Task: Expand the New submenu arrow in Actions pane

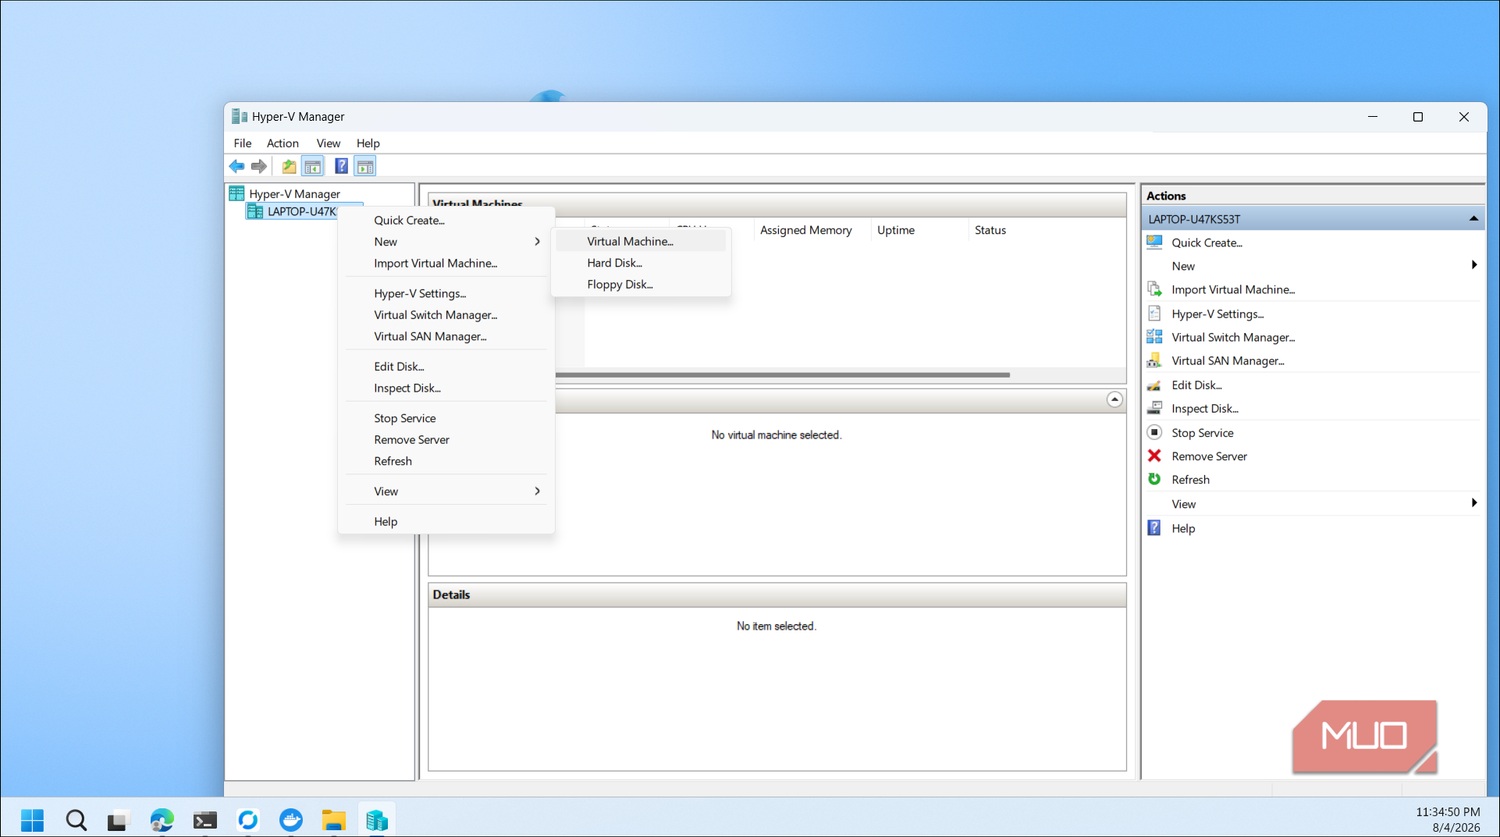Action: (x=1474, y=265)
